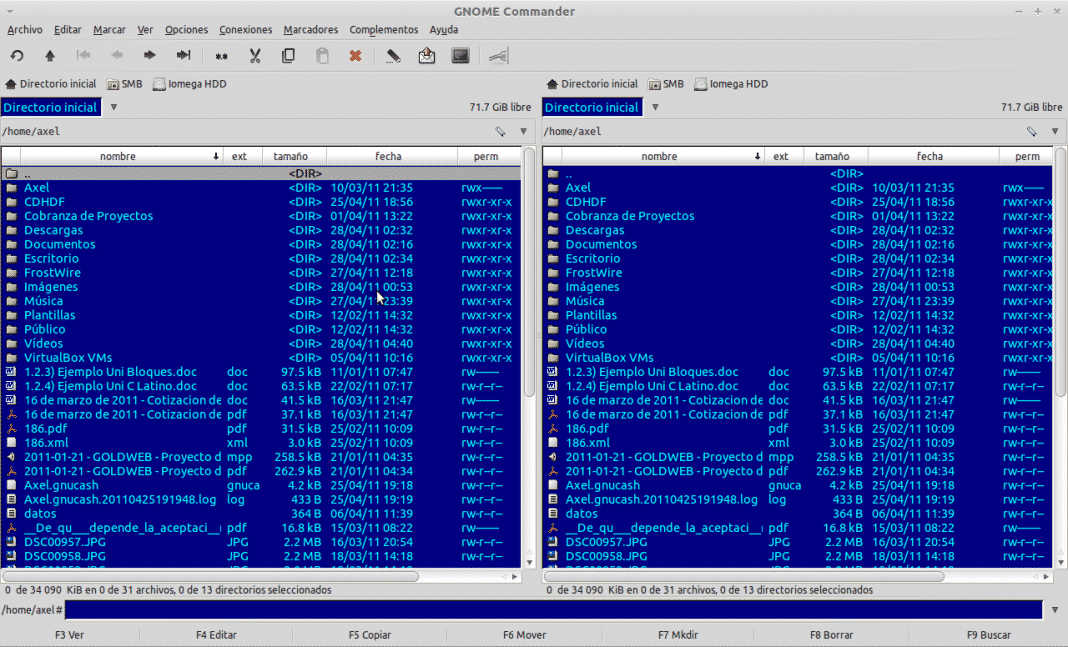The image size is (1068, 647).
Task: Open the Conexiones menu
Action: 245,30
